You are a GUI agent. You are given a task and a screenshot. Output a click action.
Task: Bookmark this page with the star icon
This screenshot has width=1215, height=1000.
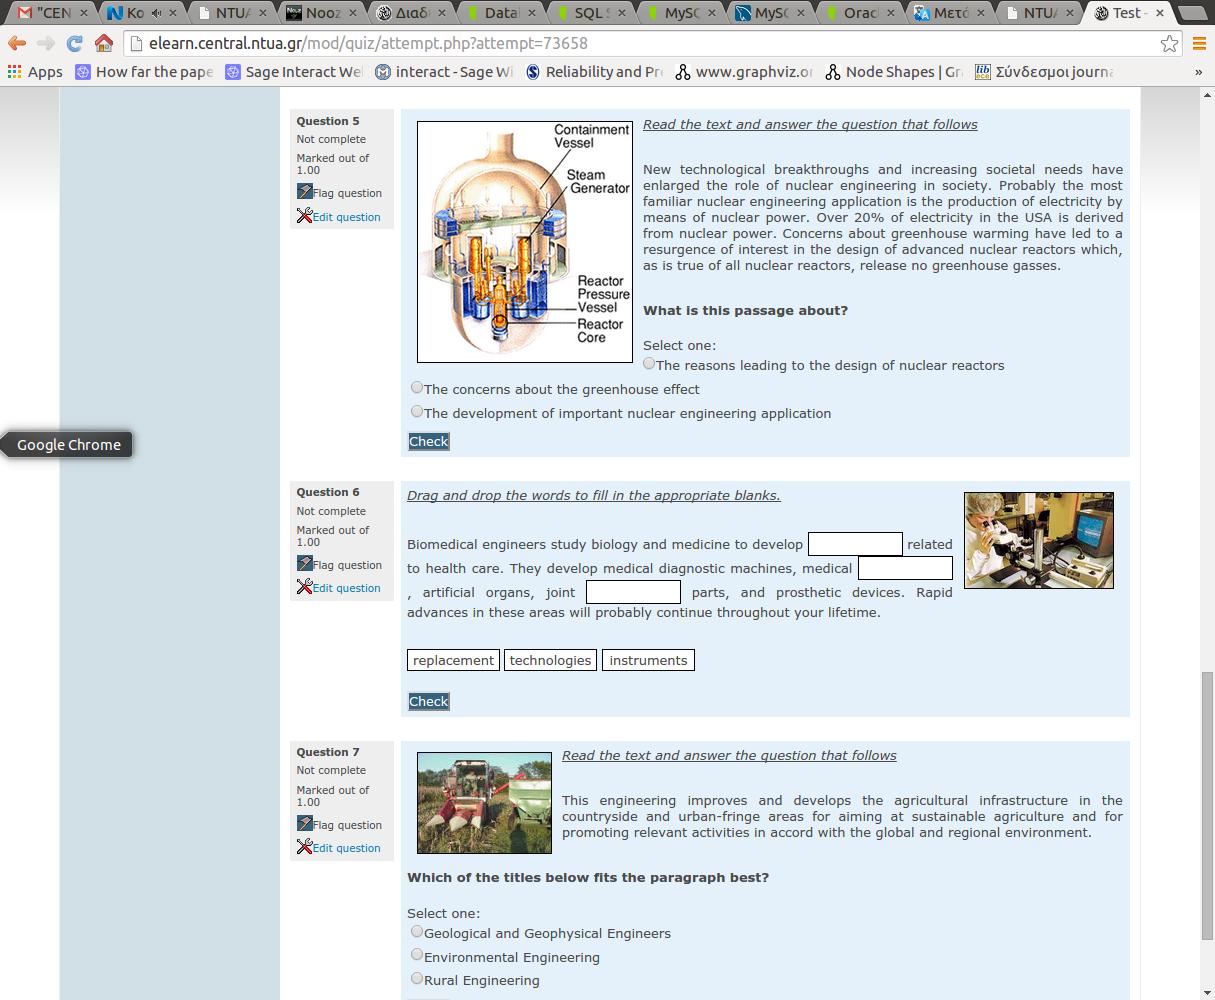coord(1169,44)
